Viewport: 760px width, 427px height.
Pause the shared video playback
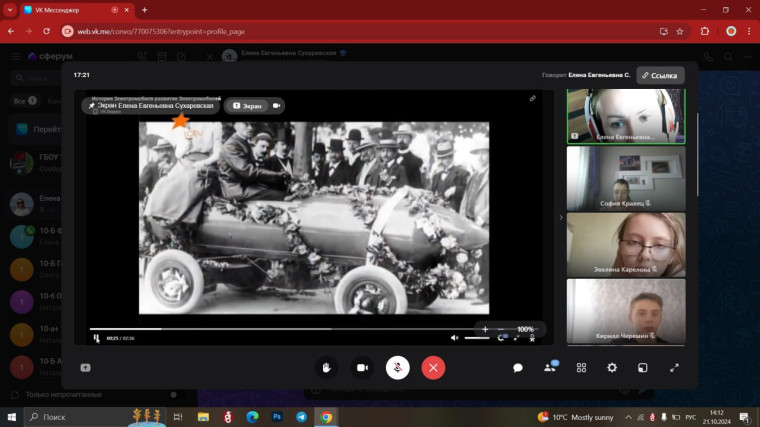pos(96,338)
